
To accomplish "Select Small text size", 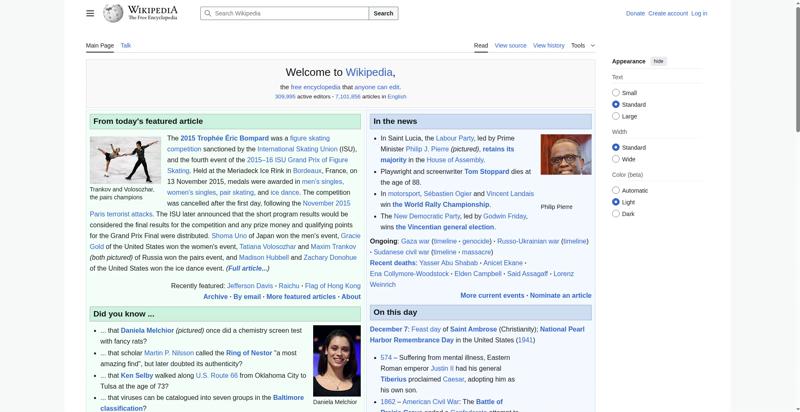I will (616, 93).
